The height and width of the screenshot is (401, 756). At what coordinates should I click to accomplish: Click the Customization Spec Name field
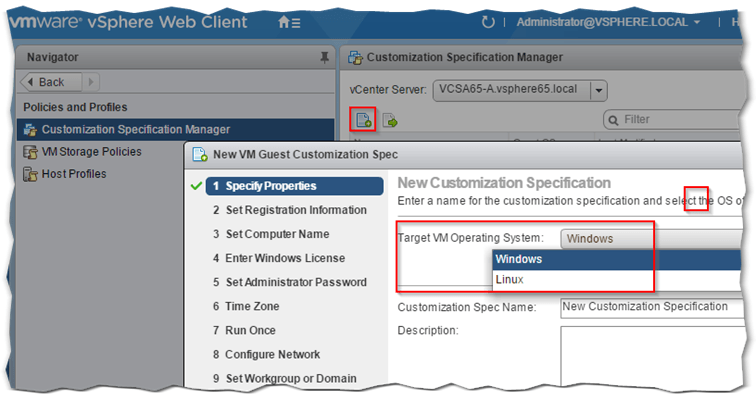(x=651, y=307)
